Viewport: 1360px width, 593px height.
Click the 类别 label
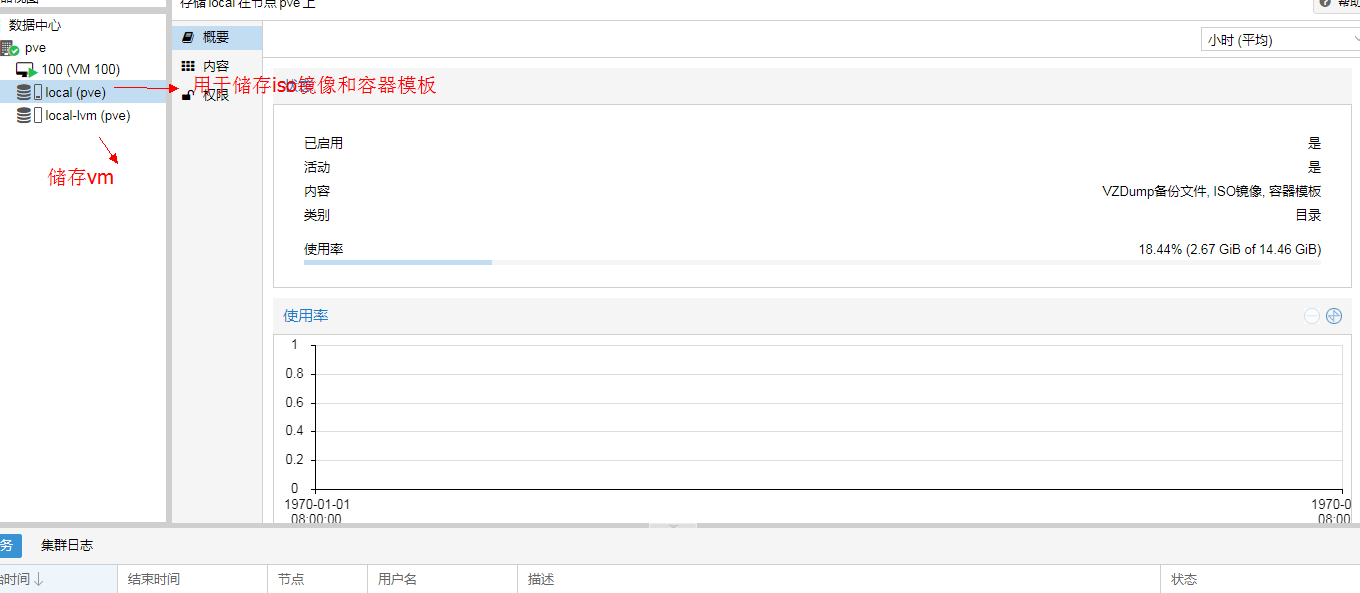tap(317, 215)
